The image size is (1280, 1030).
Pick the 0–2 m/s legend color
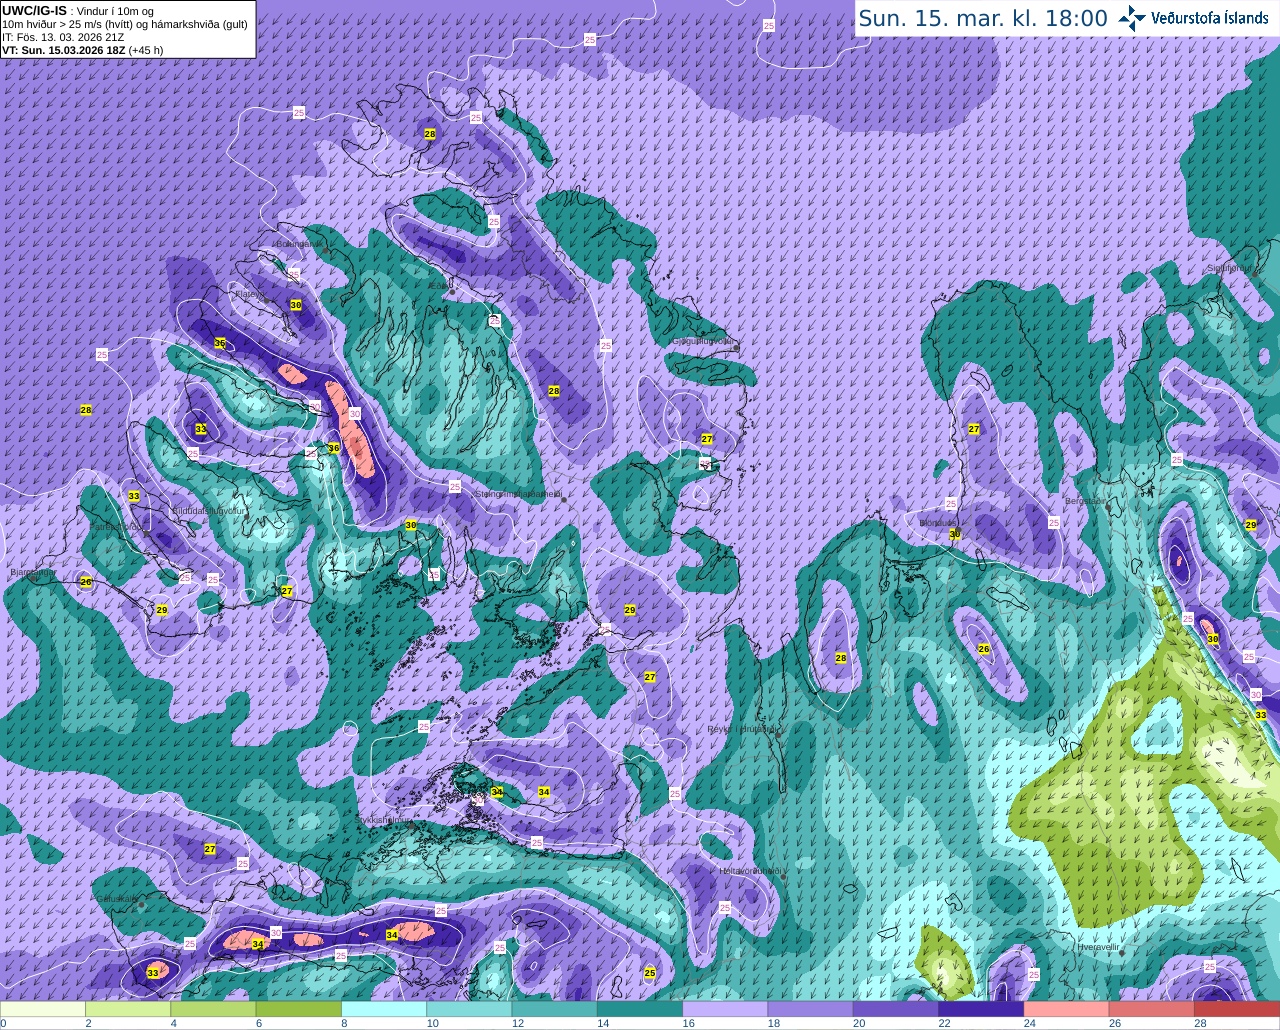click(43, 1009)
